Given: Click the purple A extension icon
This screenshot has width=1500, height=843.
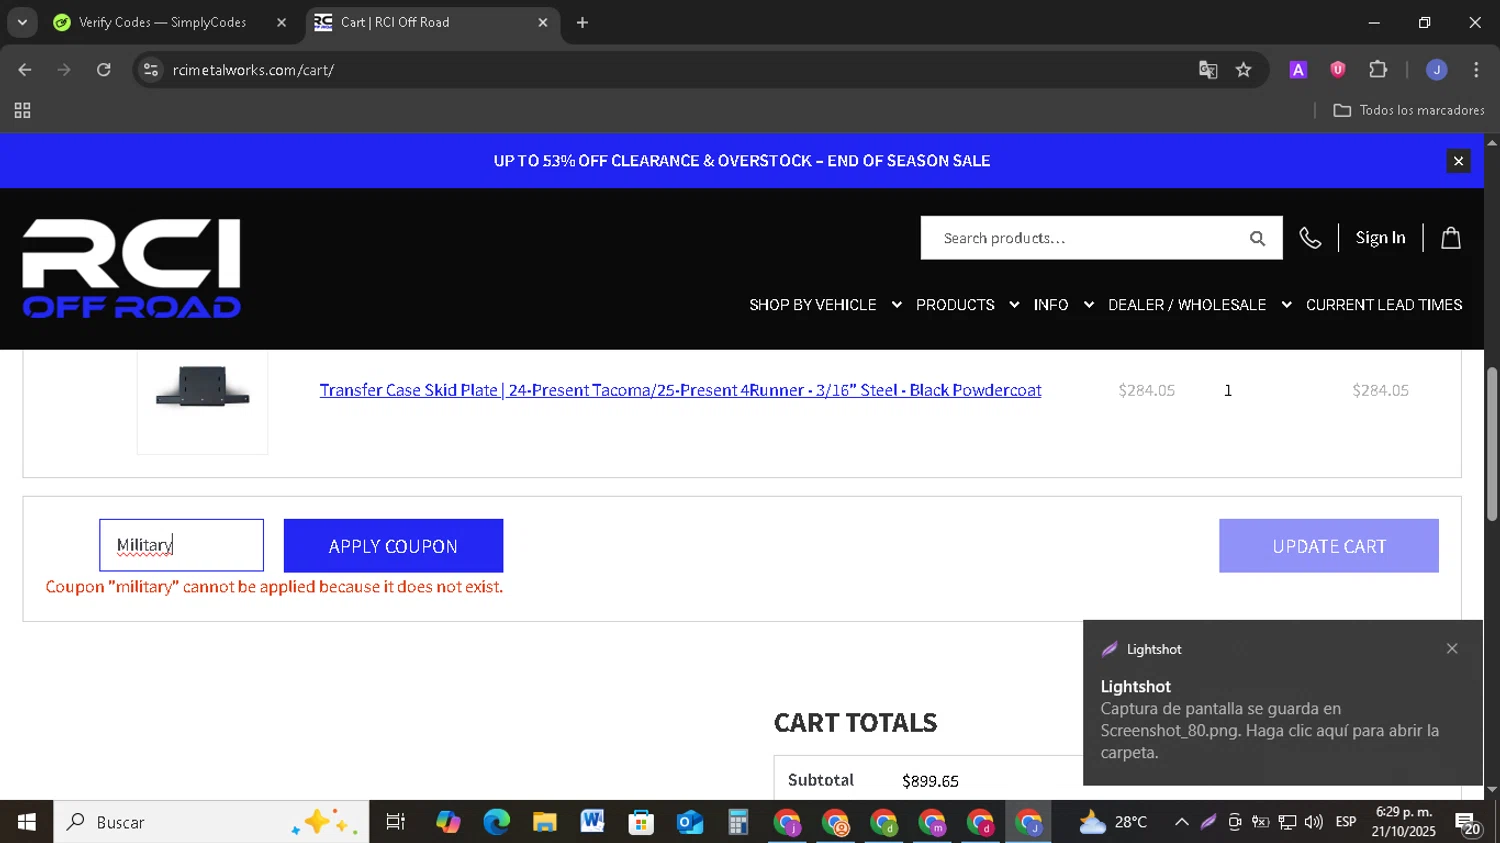Looking at the screenshot, I should (1298, 70).
